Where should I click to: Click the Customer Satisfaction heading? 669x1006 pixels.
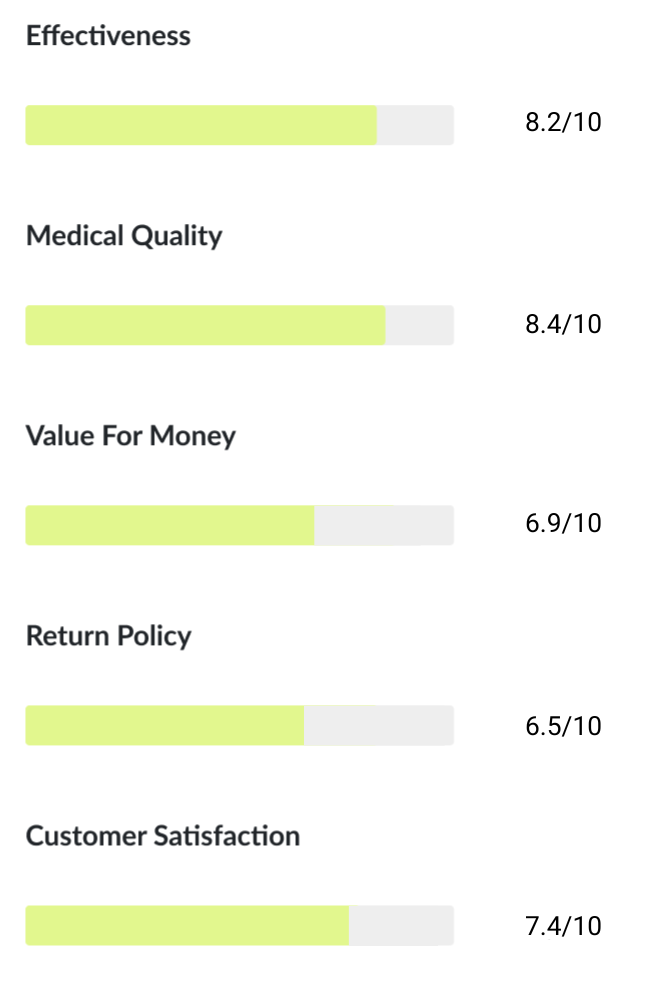[x=163, y=836]
